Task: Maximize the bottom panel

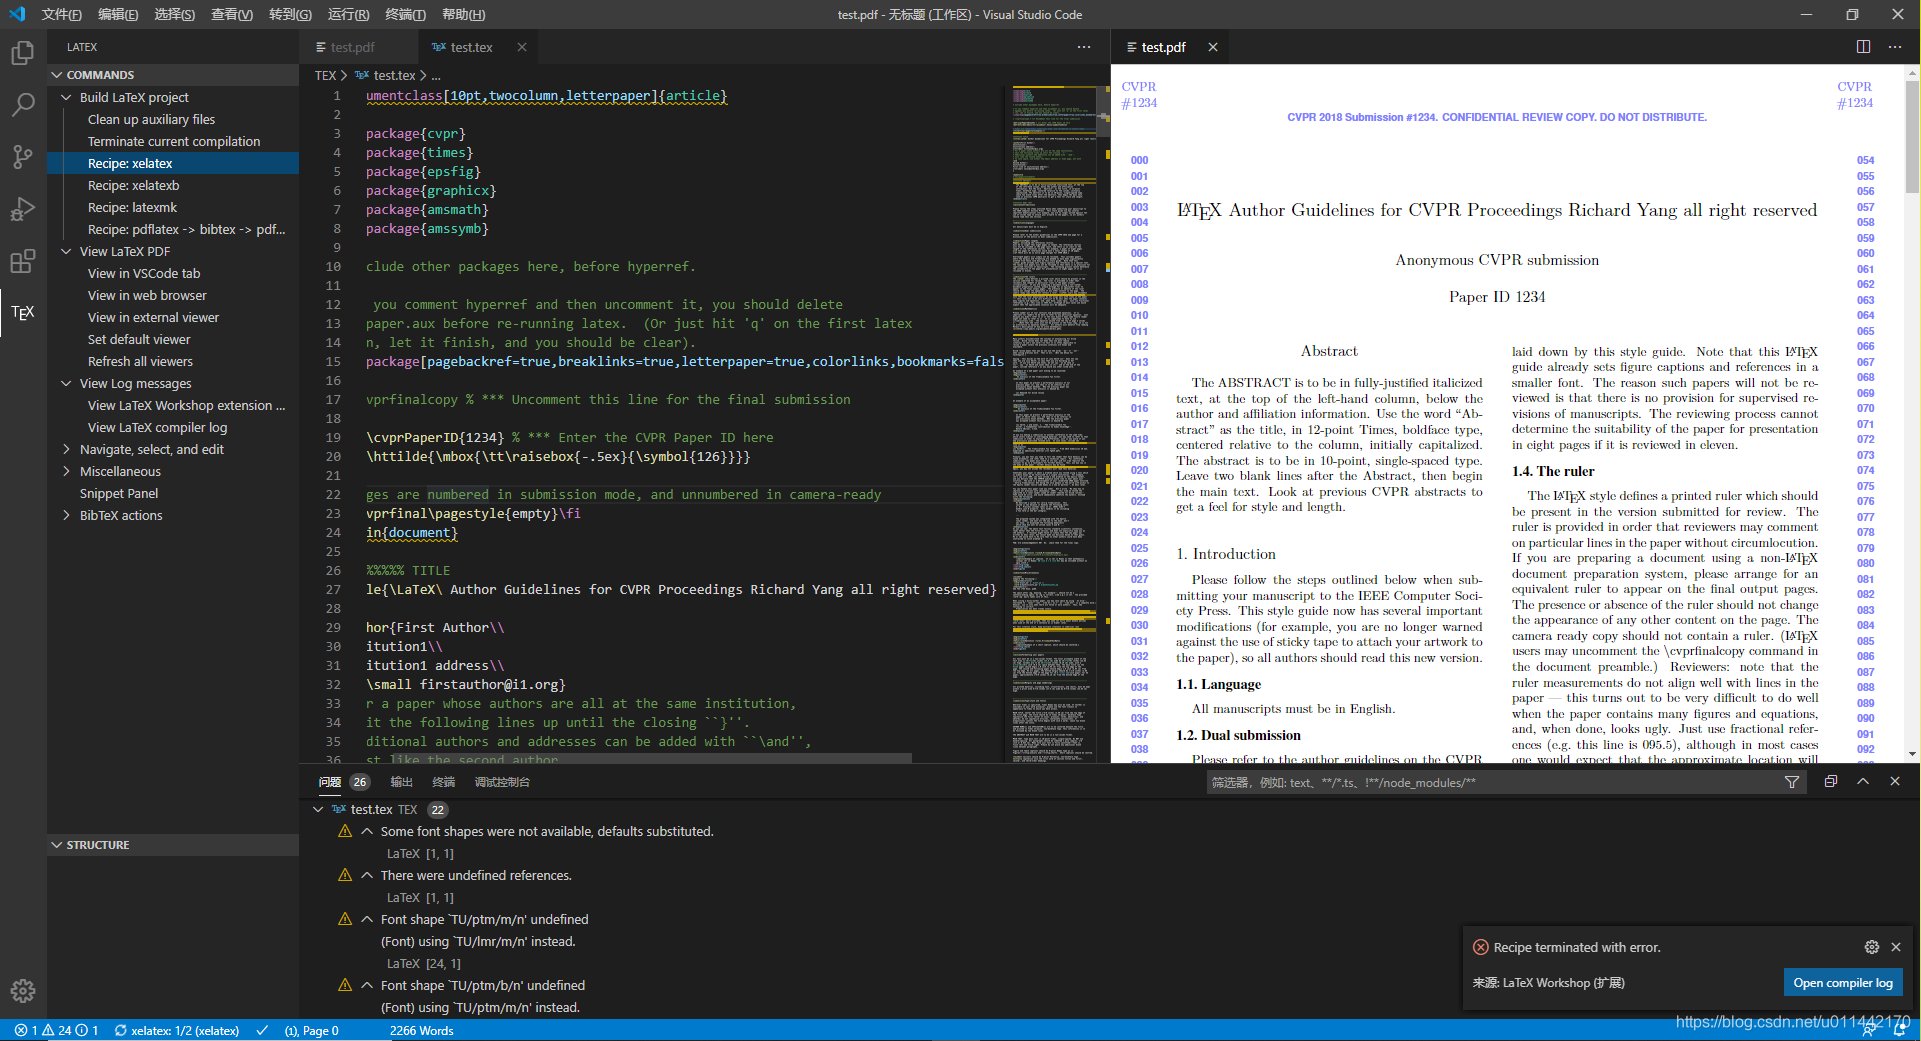Action: 1863,782
